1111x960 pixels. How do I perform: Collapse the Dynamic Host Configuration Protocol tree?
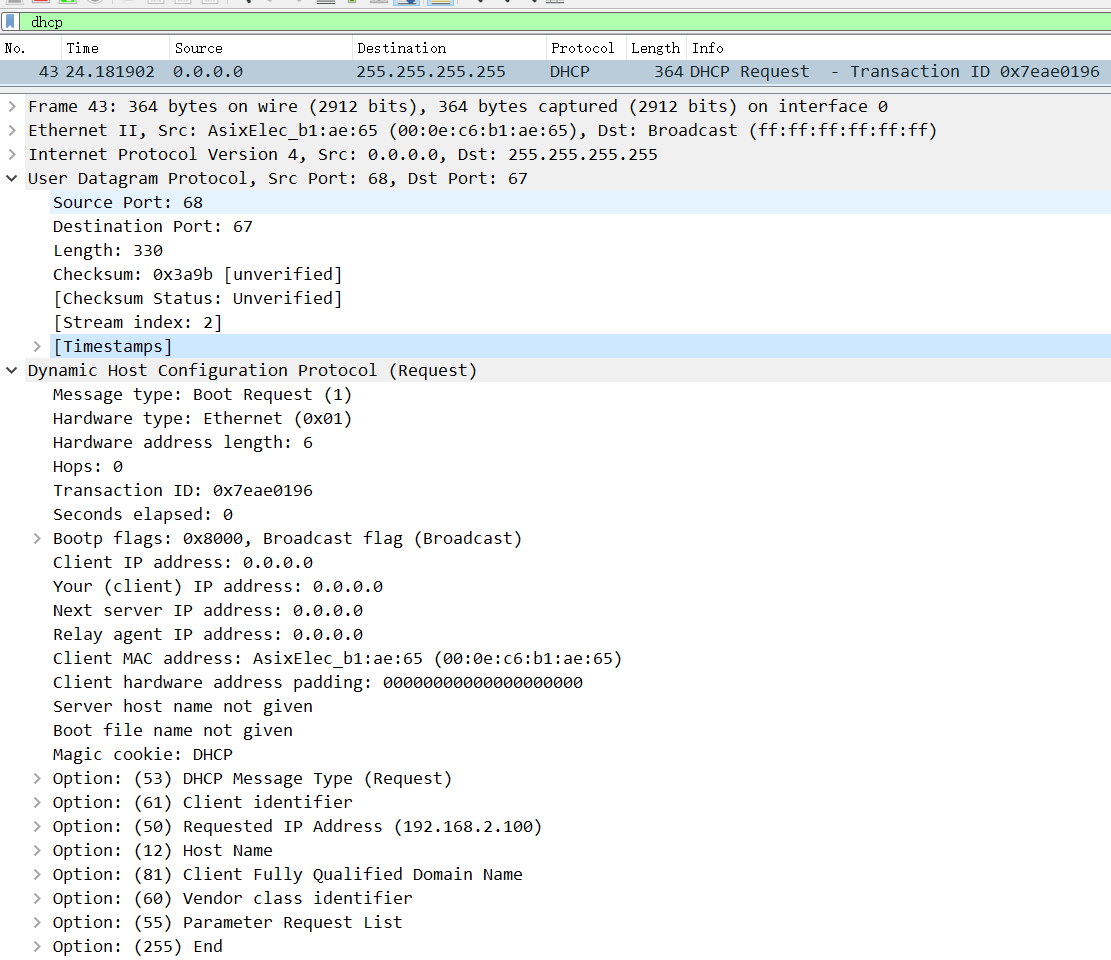coord(11,371)
